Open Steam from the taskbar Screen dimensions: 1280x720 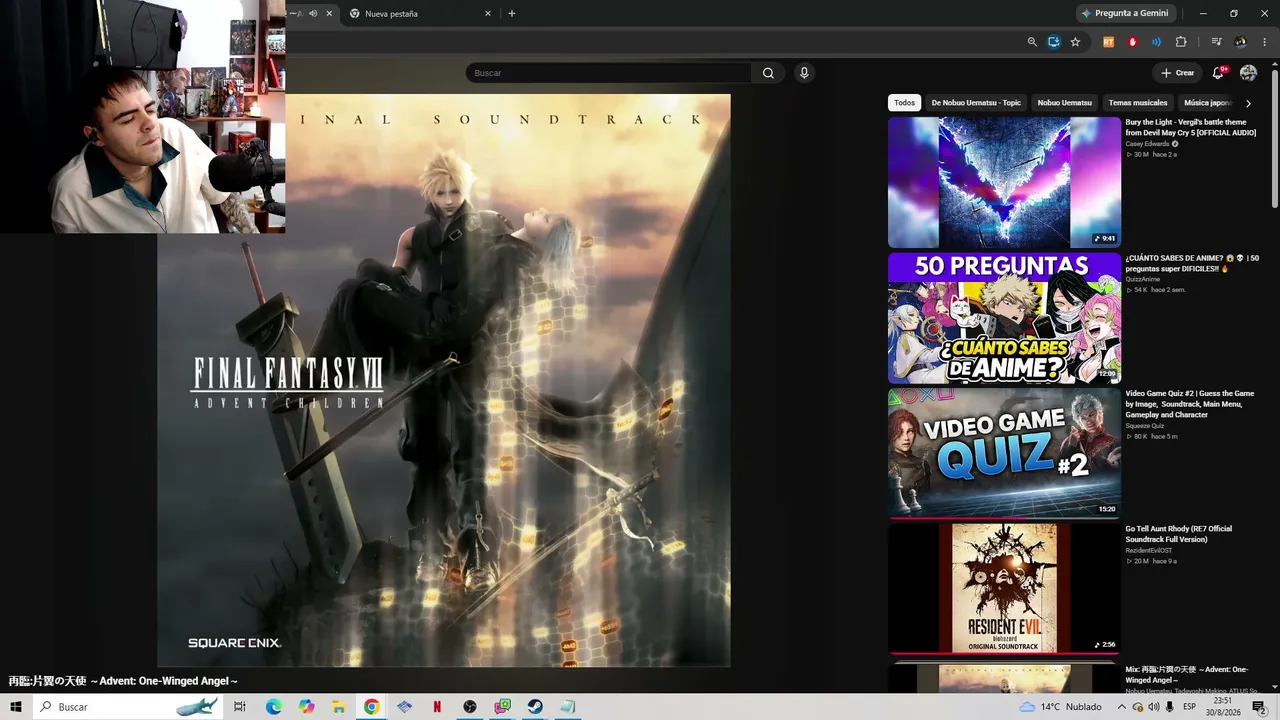tap(536, 707)
